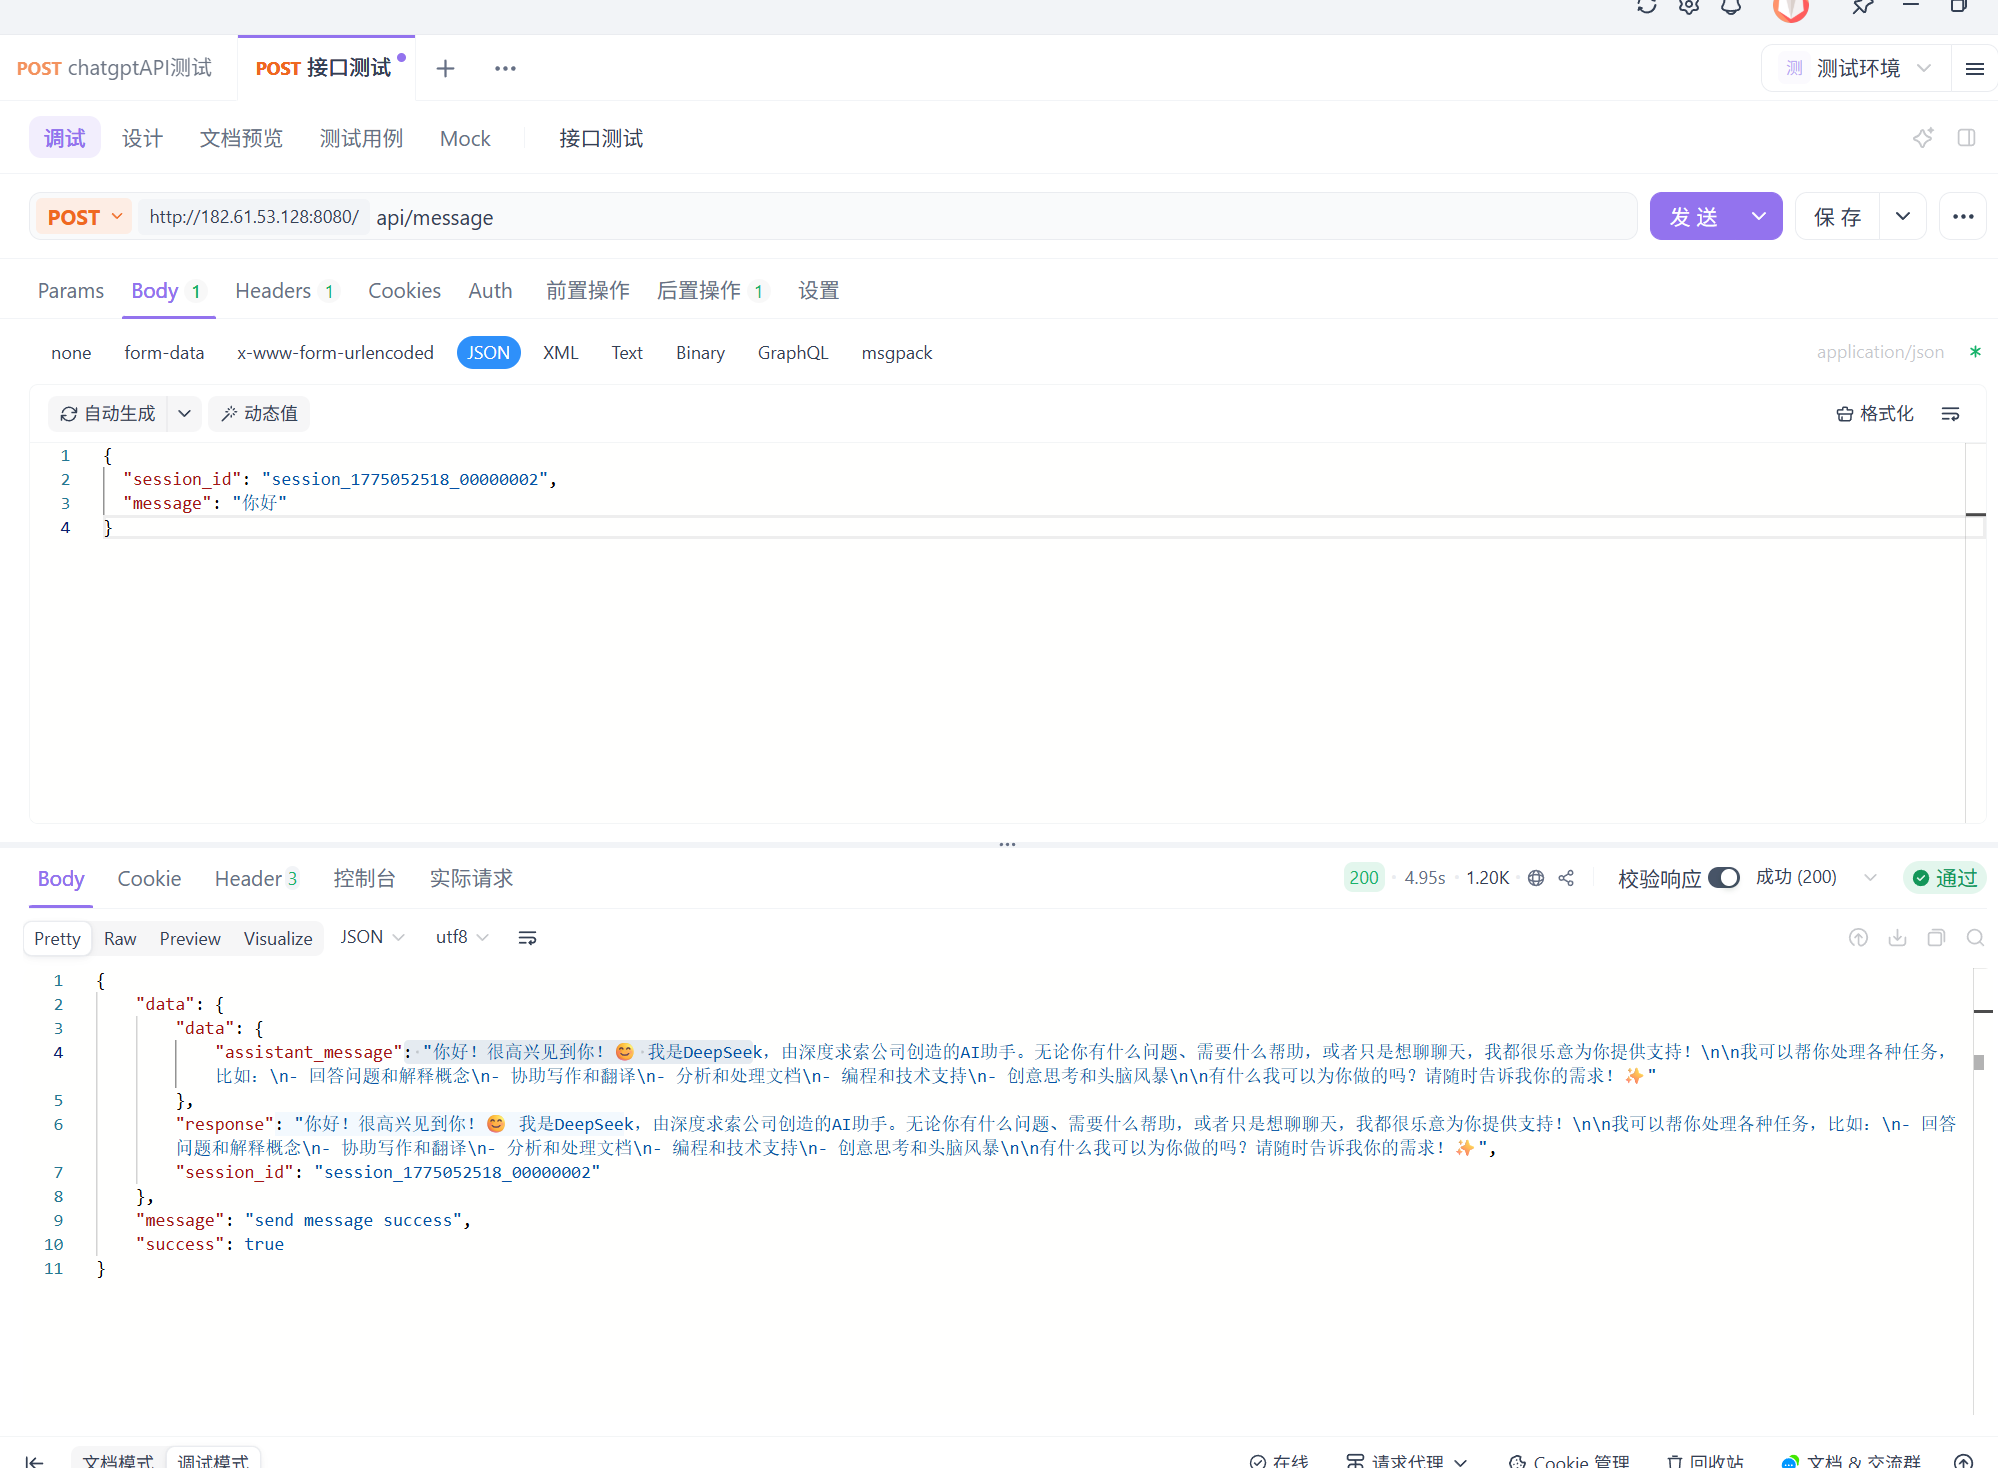Expand the 测试环境 environment selector

[x=1857, y=69]
